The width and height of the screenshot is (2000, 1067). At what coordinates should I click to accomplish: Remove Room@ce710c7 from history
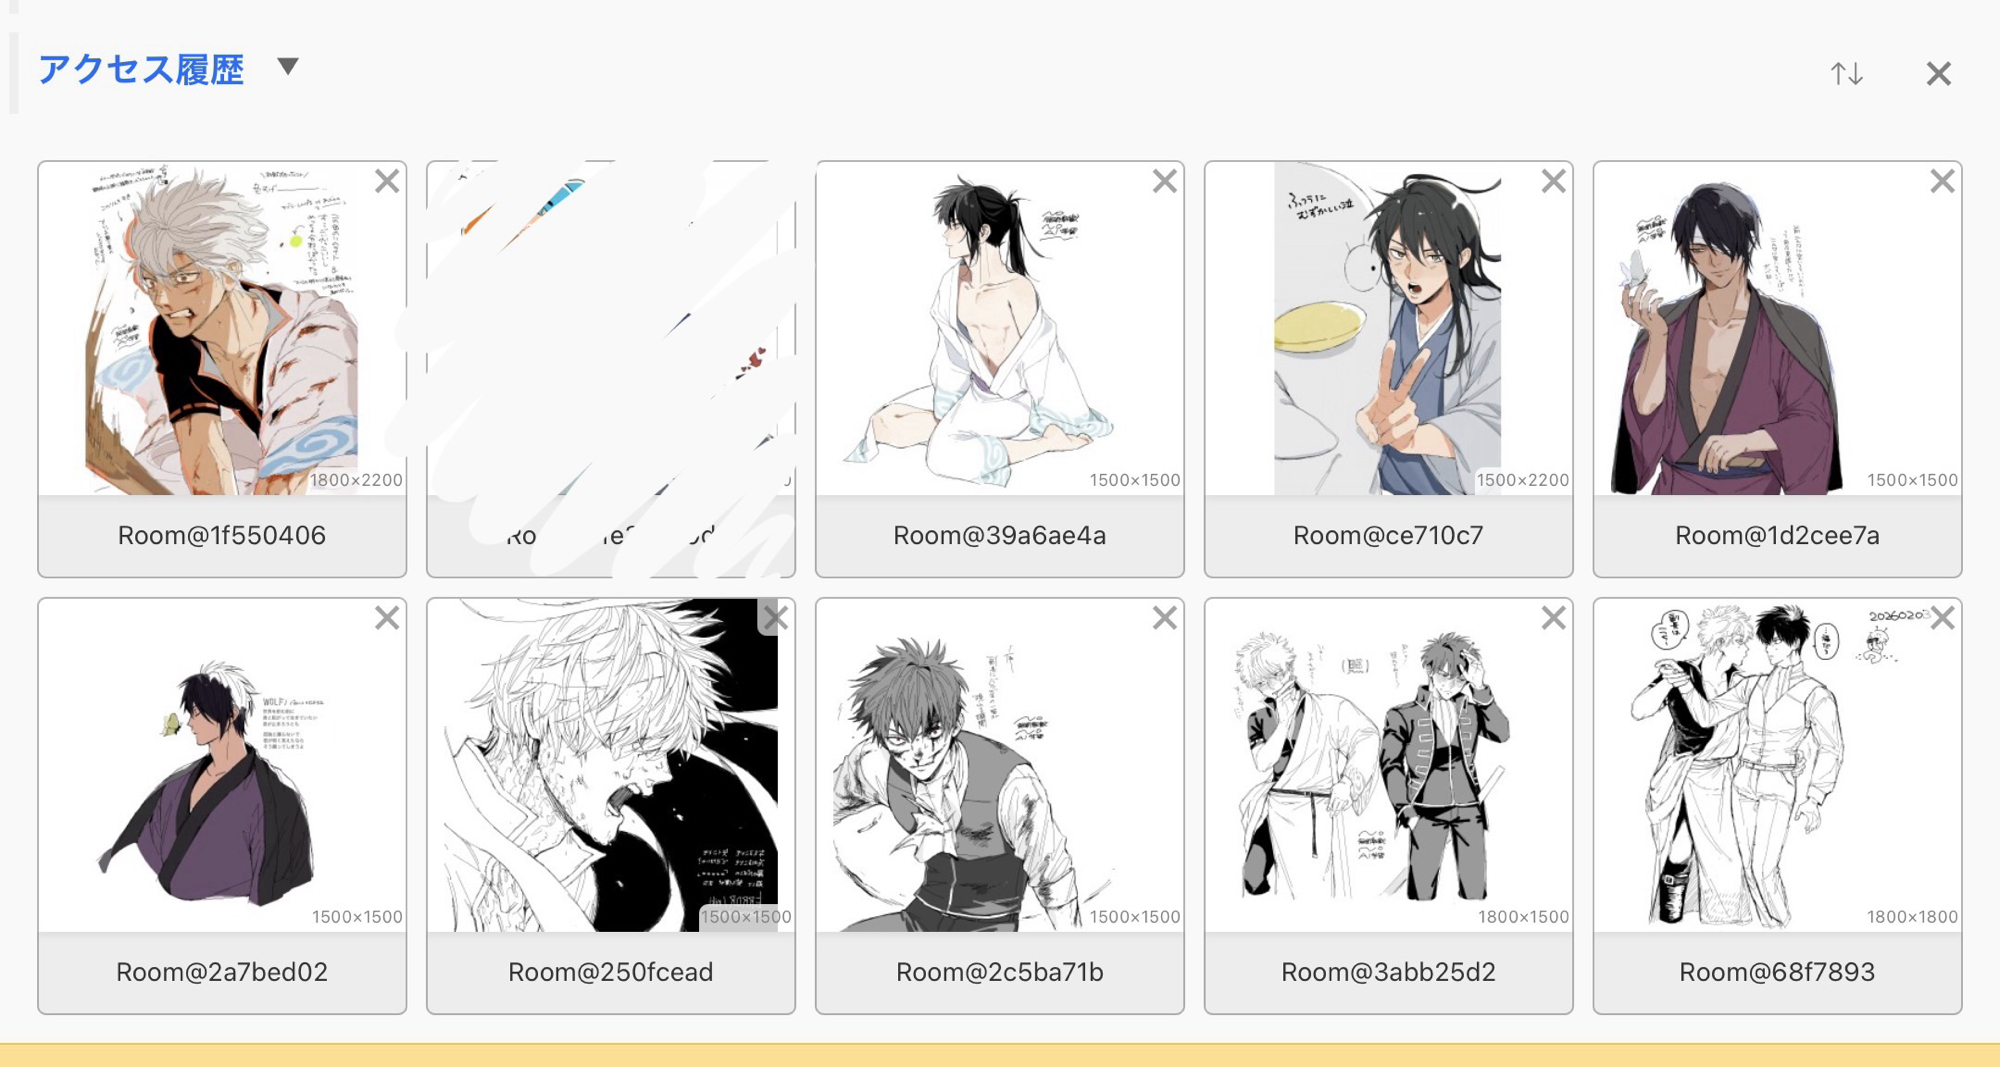point(1553,181)
